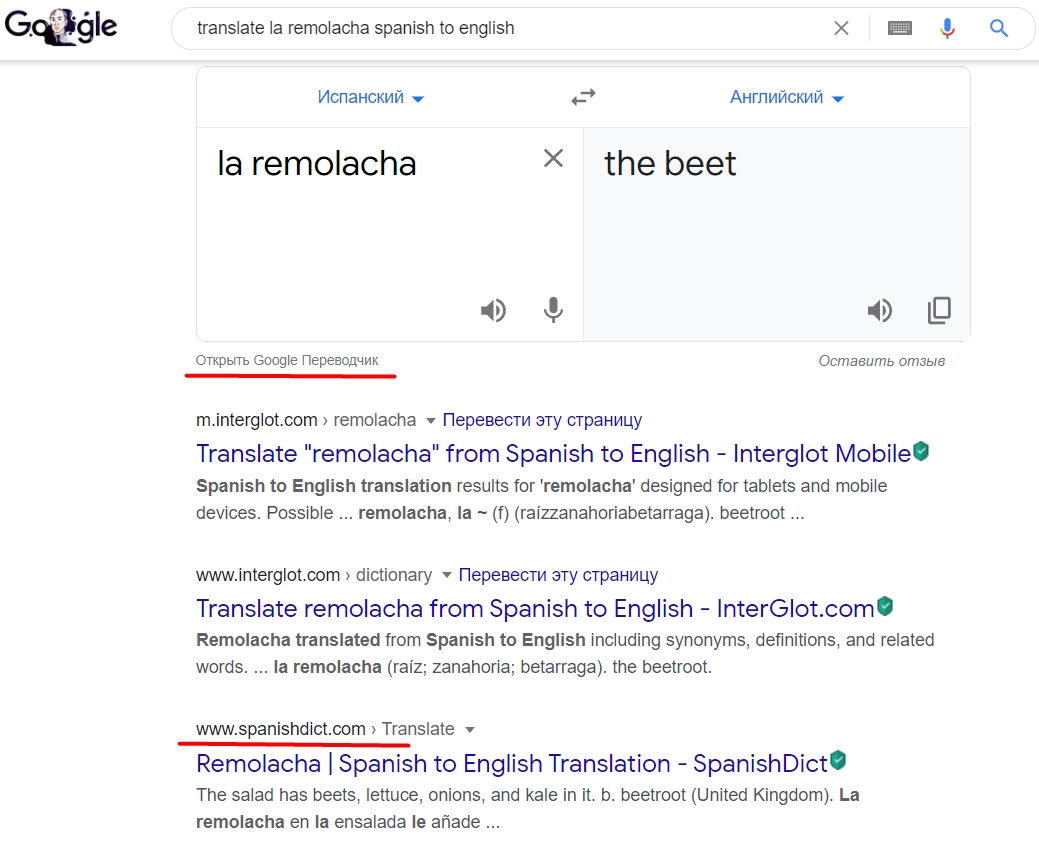Play audio for 'the beet' translation
Image resolution: width=1039 pixels, height=849 pixels.
[880, 310]
